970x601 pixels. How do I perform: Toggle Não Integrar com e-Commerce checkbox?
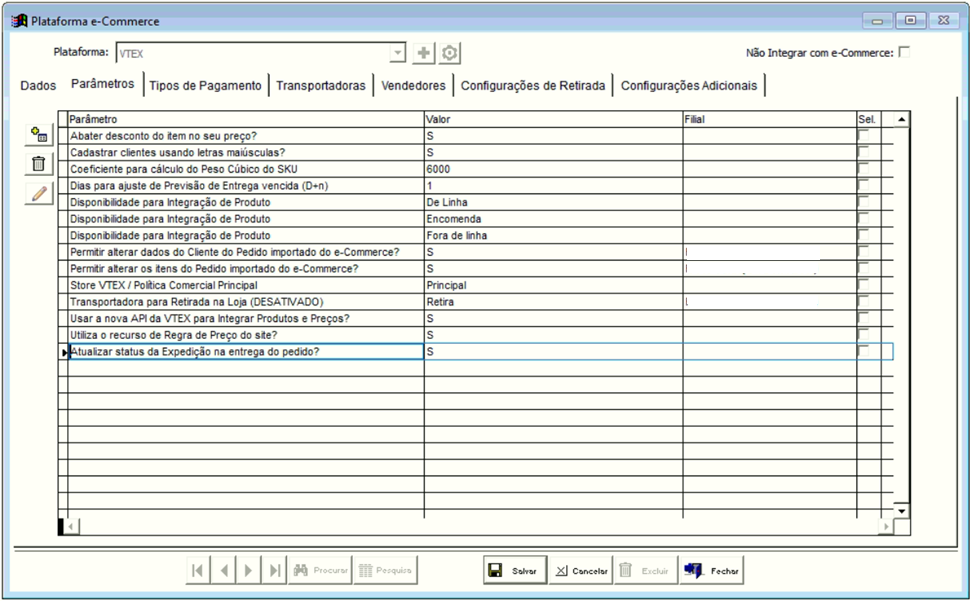(x=904, y=53)
